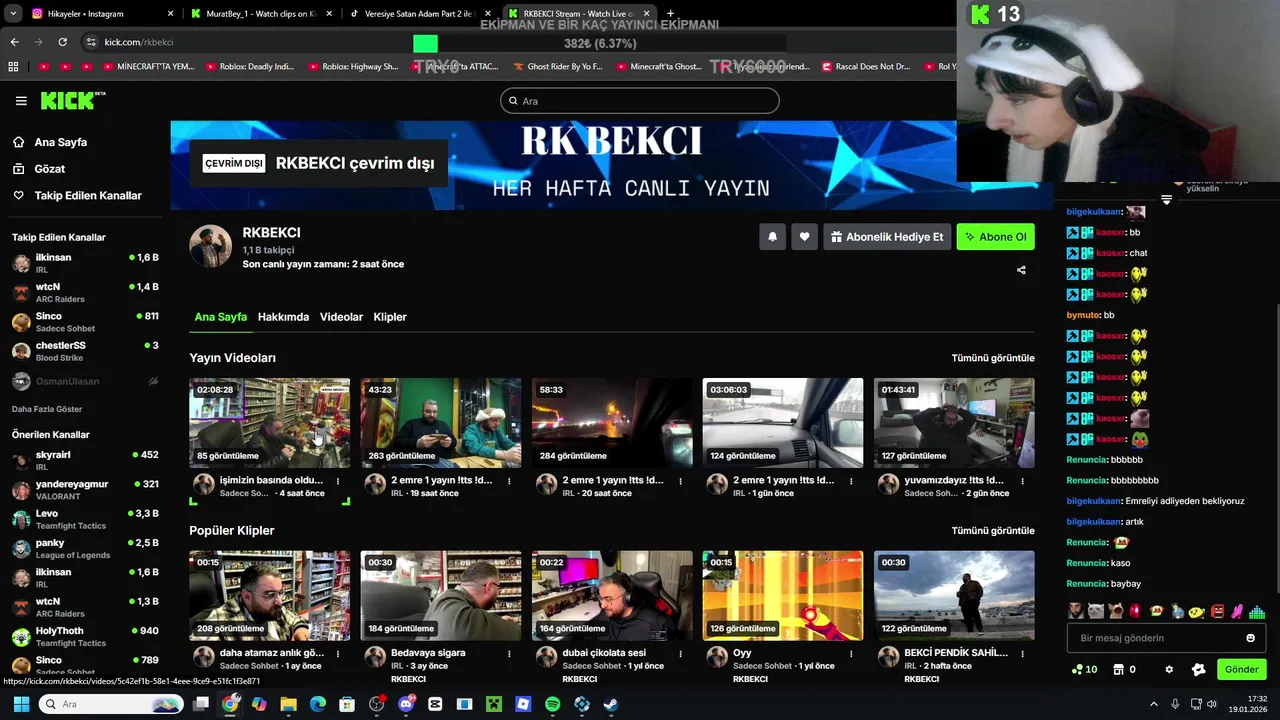Open options menu for the 19 saat önce video
Viewport: 1280px width, 720px height.
(509, 481)
